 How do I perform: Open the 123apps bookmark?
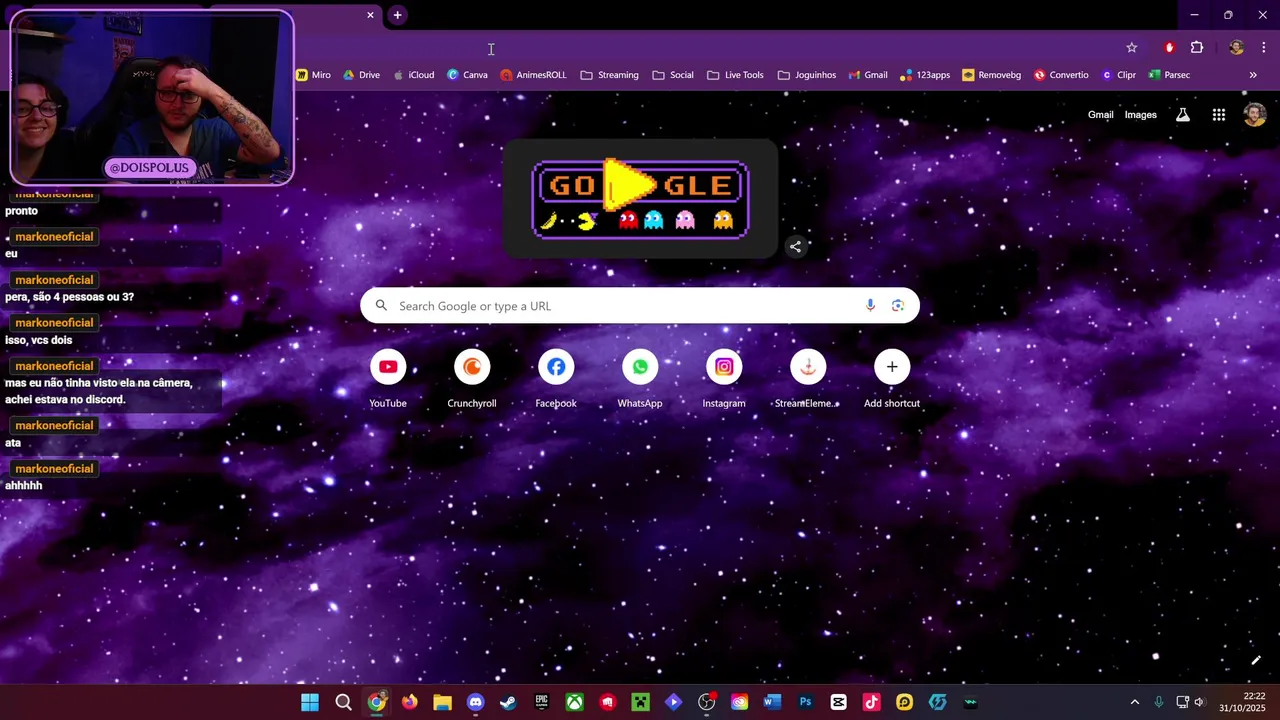[x=925, y=75]
